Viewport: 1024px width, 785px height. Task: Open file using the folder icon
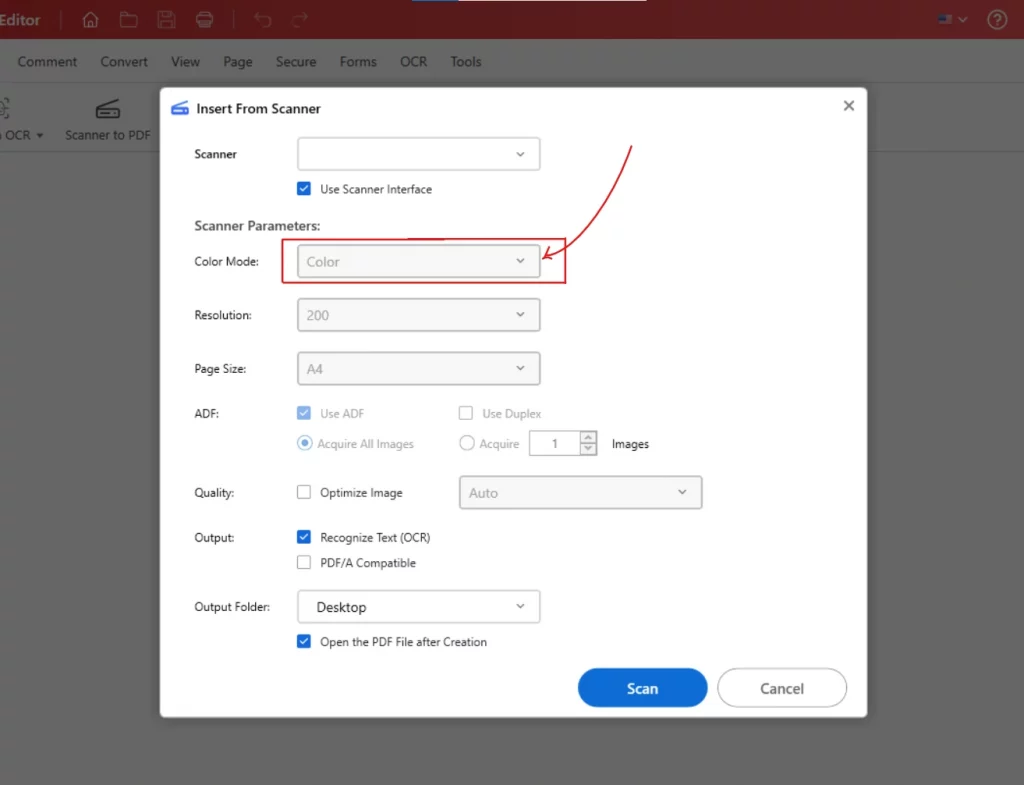pyautogui.click(x=129, y=20)
